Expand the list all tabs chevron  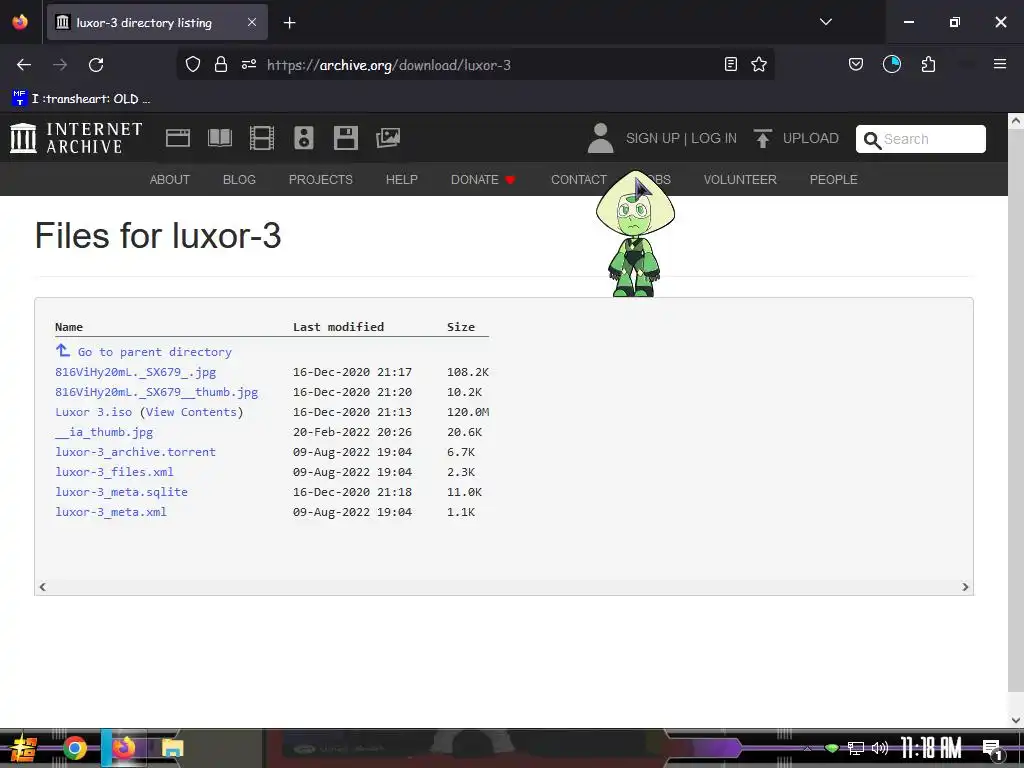(825, 22)
